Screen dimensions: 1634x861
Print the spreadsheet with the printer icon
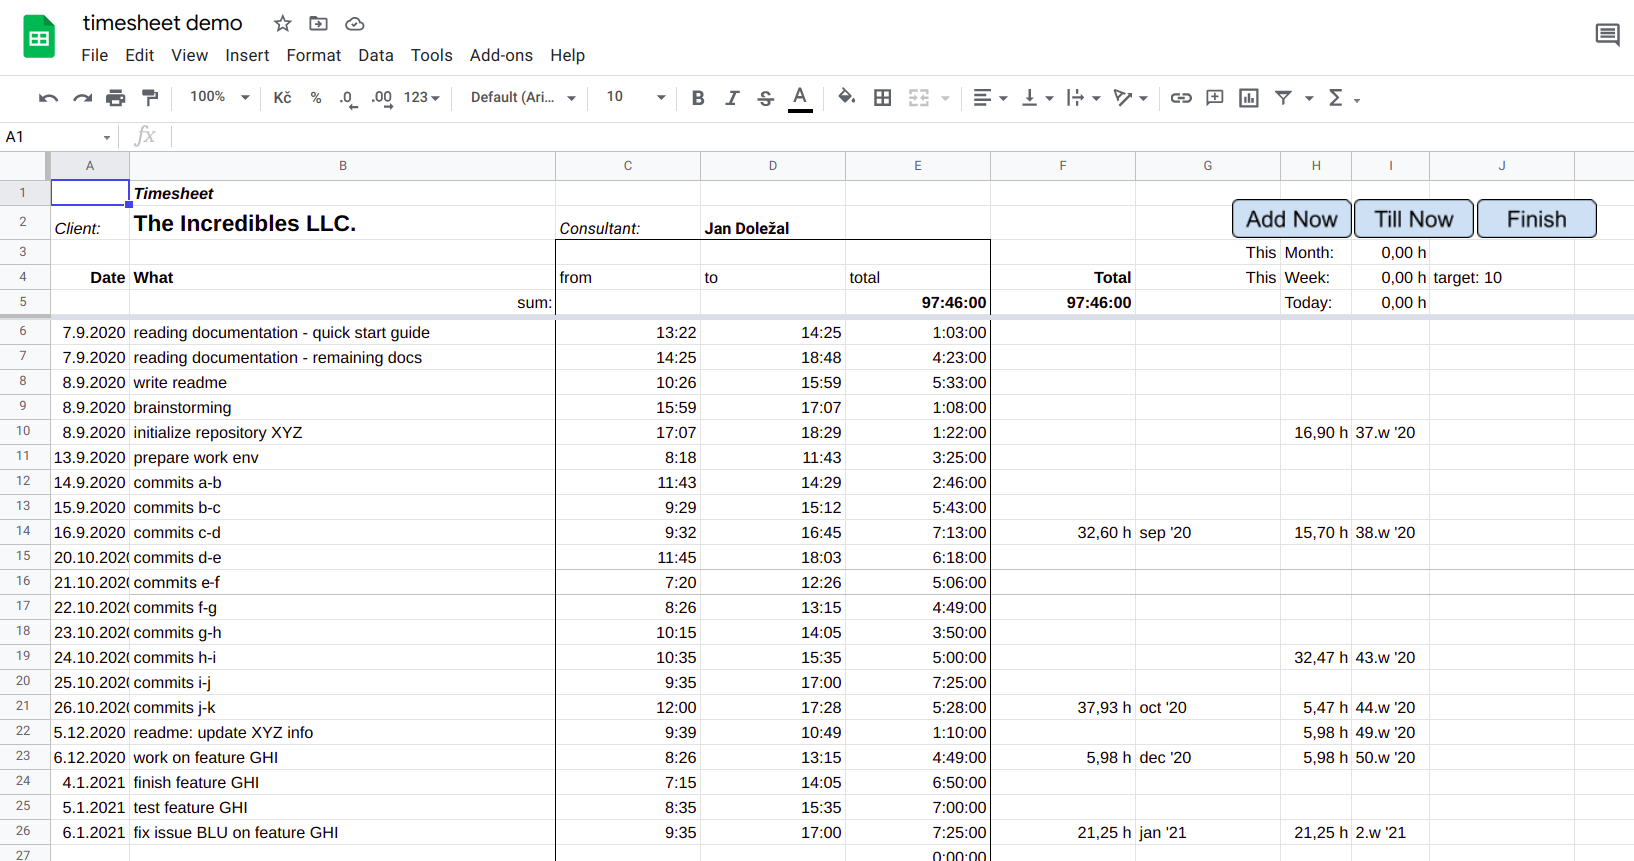(116, 98)
